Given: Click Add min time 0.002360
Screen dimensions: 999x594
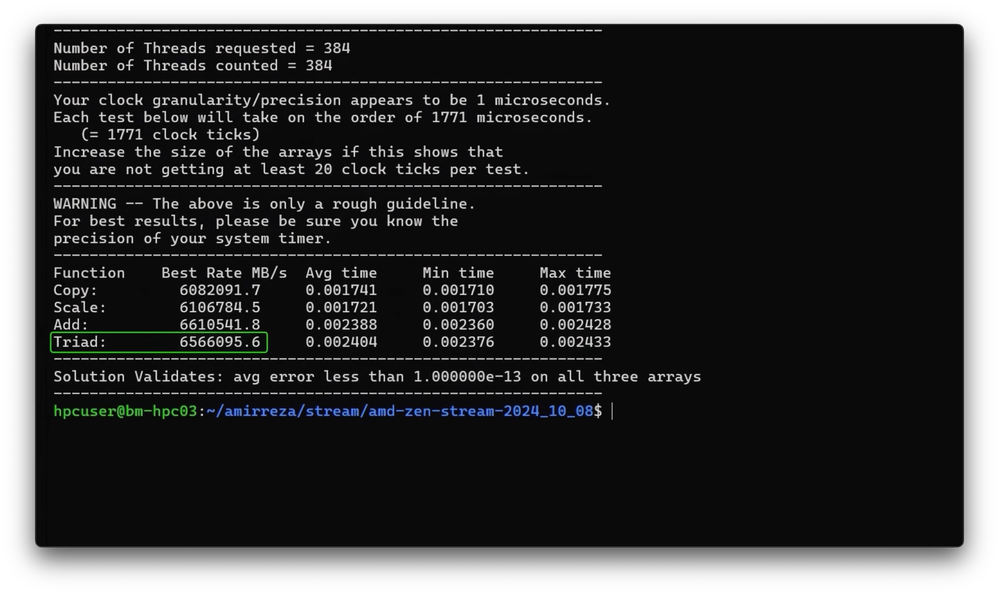Looking at the screenshot, I should pos(458,324).
